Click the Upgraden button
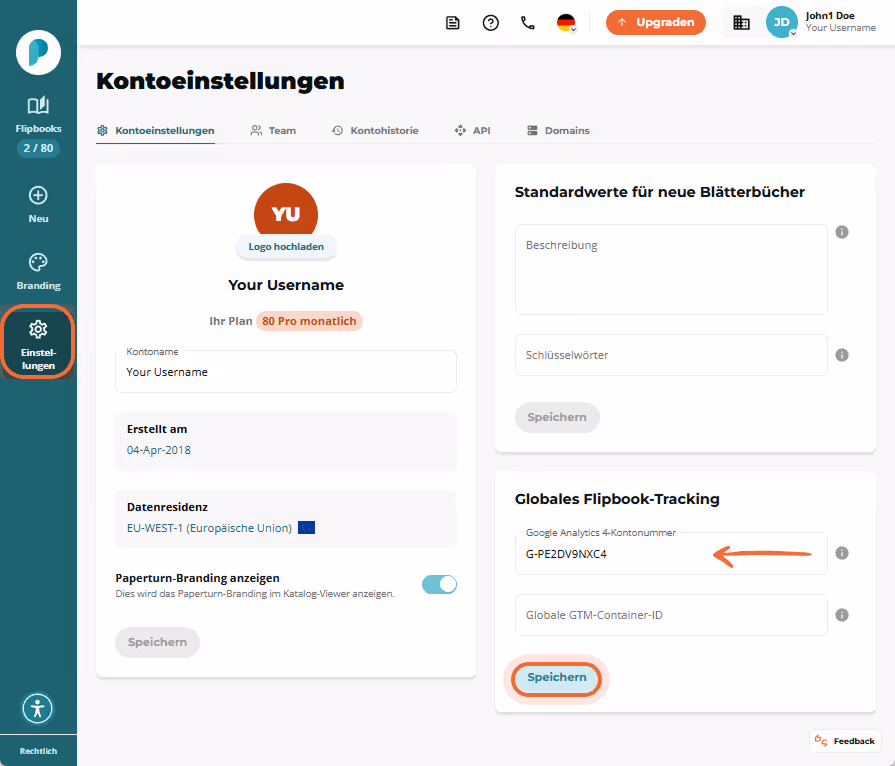The width and height of the screenshot is (895, 766). click(656, 22)
